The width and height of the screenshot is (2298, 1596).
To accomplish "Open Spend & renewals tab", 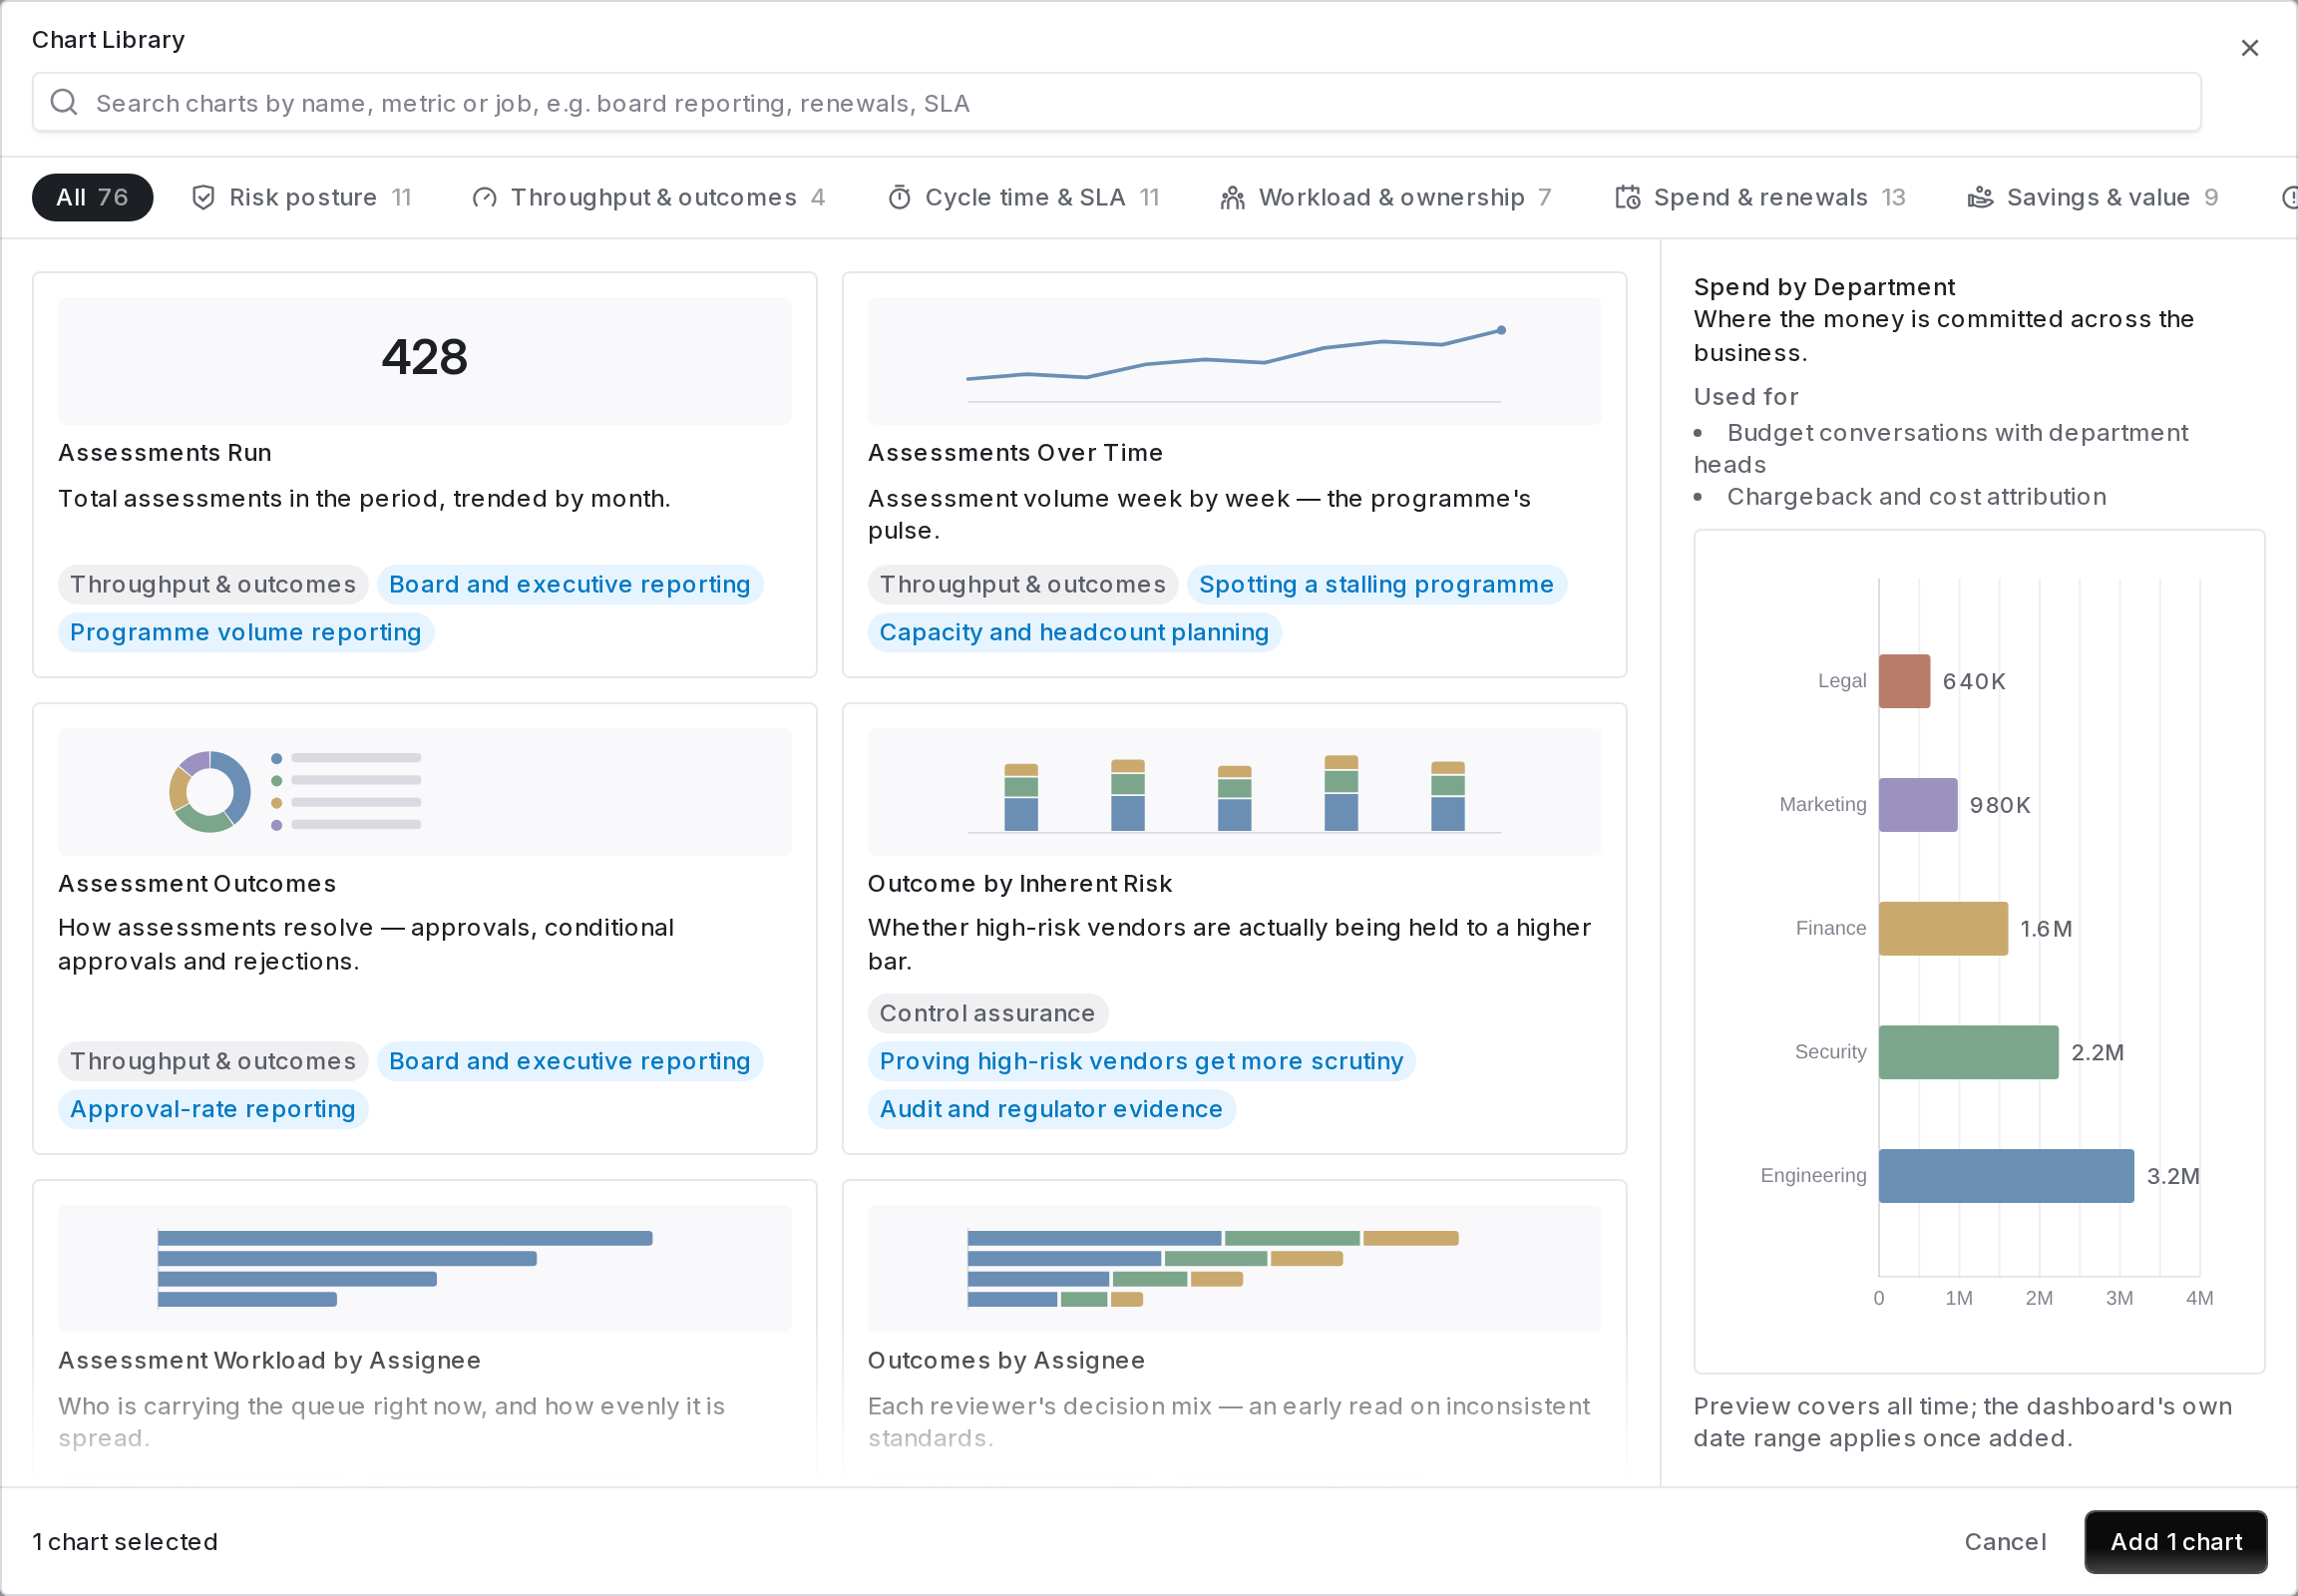I will click(x=1760, y=198).
